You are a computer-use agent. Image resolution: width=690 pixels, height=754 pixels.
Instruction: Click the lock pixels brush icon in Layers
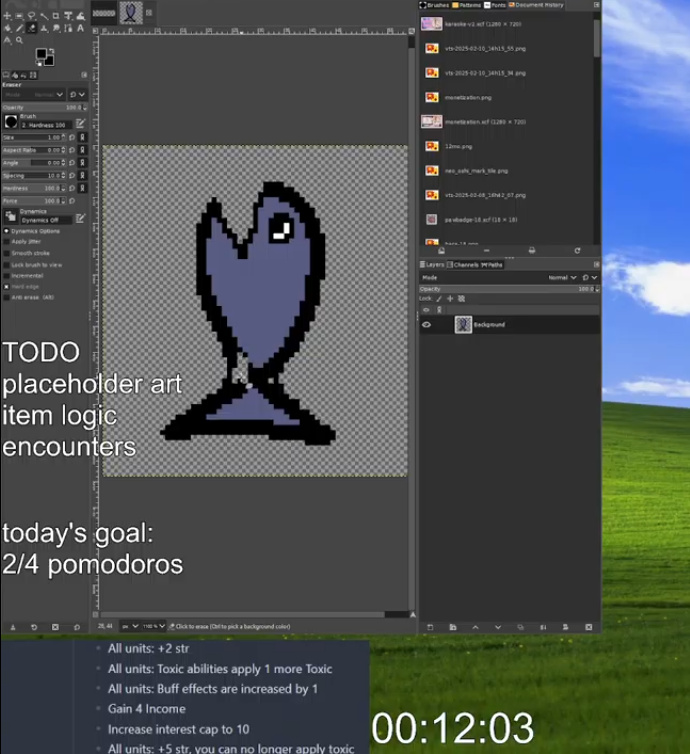(x=439, y=298)
